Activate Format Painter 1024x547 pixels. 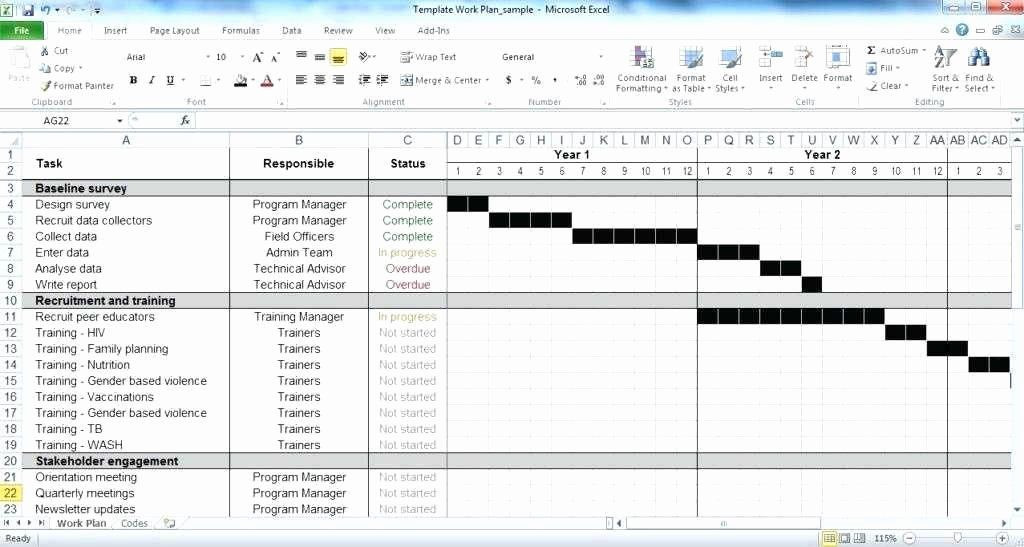tap(76, 86)
